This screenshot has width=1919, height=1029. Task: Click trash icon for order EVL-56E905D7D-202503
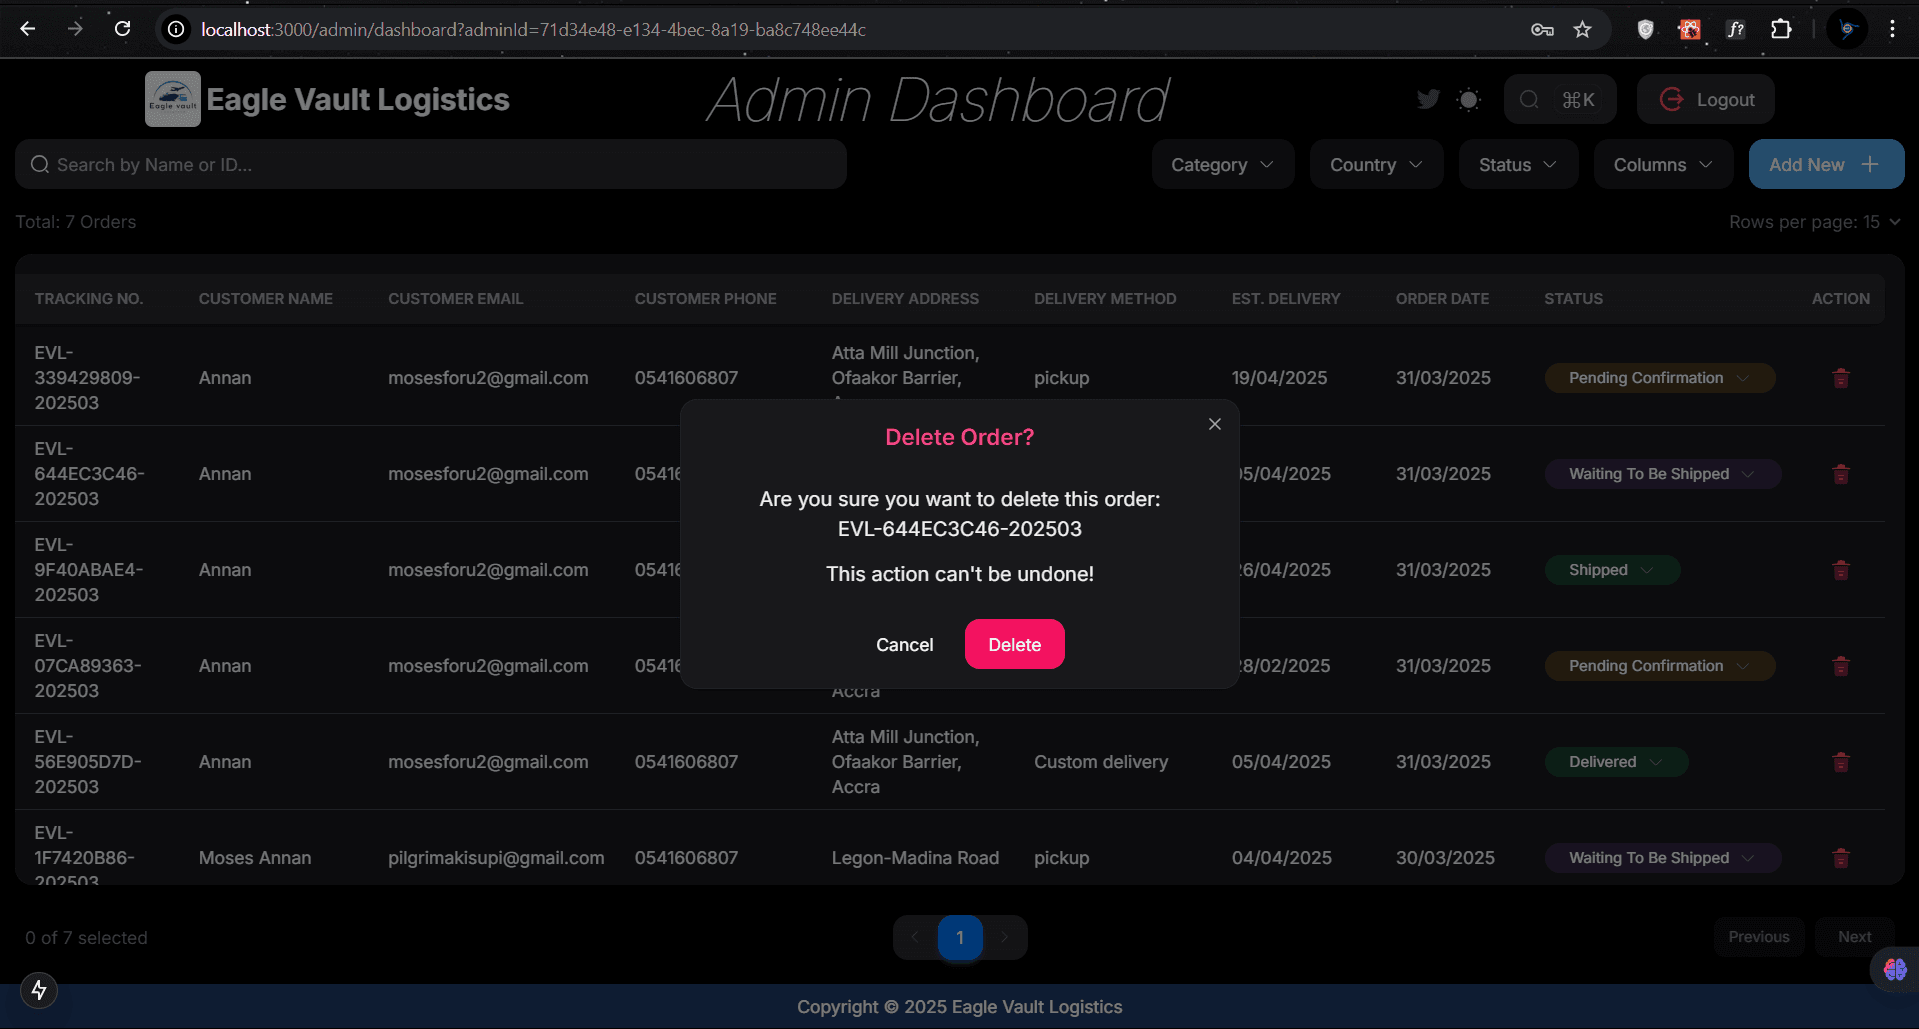coord(1840,762)
